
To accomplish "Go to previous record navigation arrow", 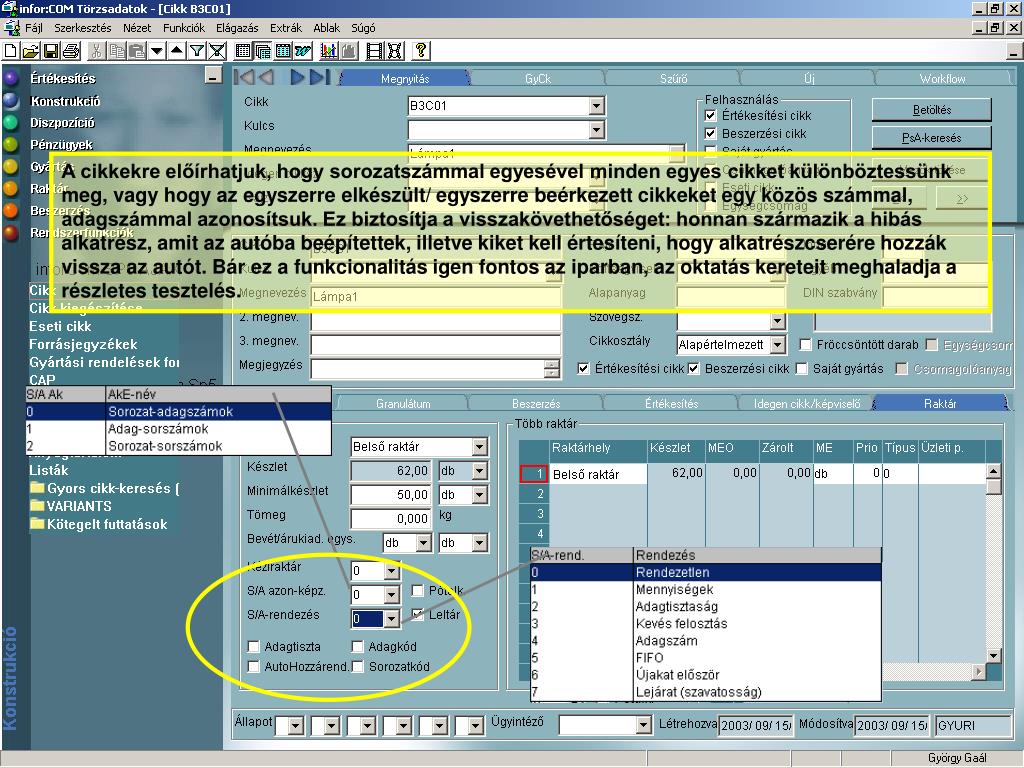I will pos(265,77).
